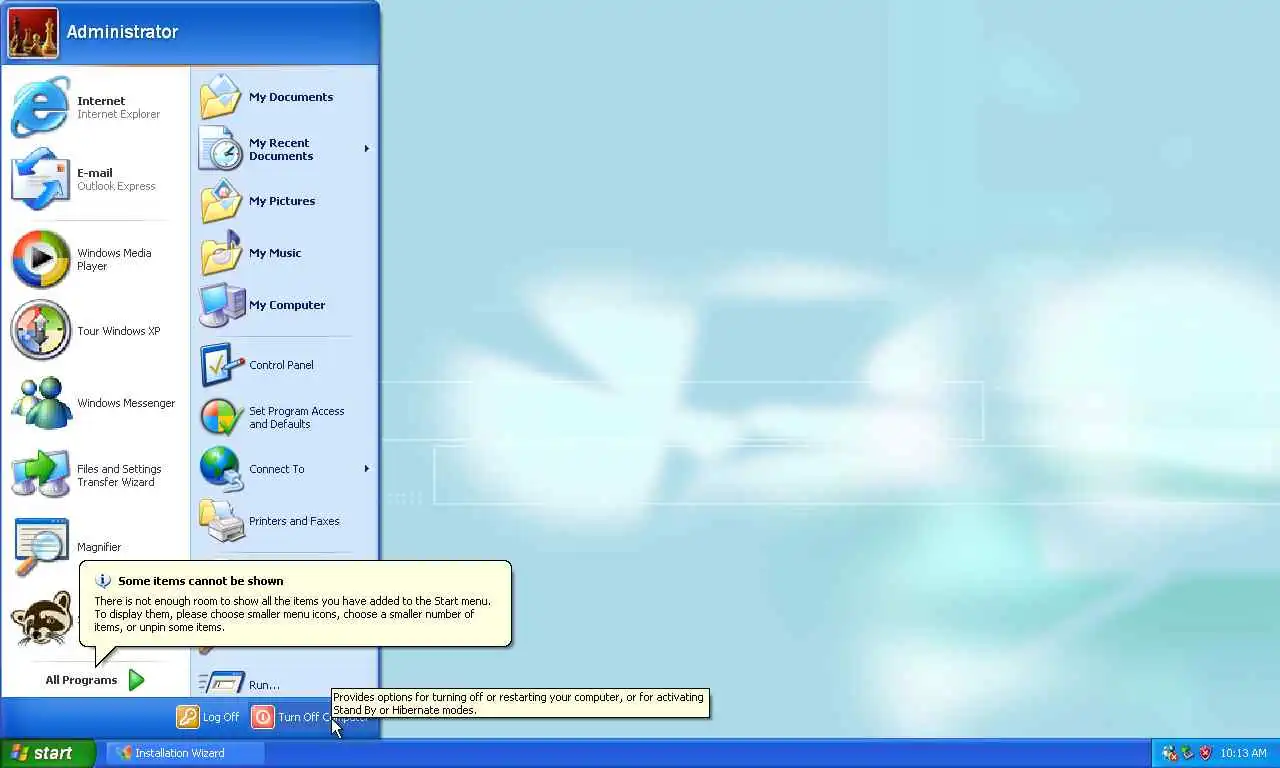Click the info icon in the balloon tip
Image resolution: width=1280 pixels, height=768 pixels.
point(102,580)
